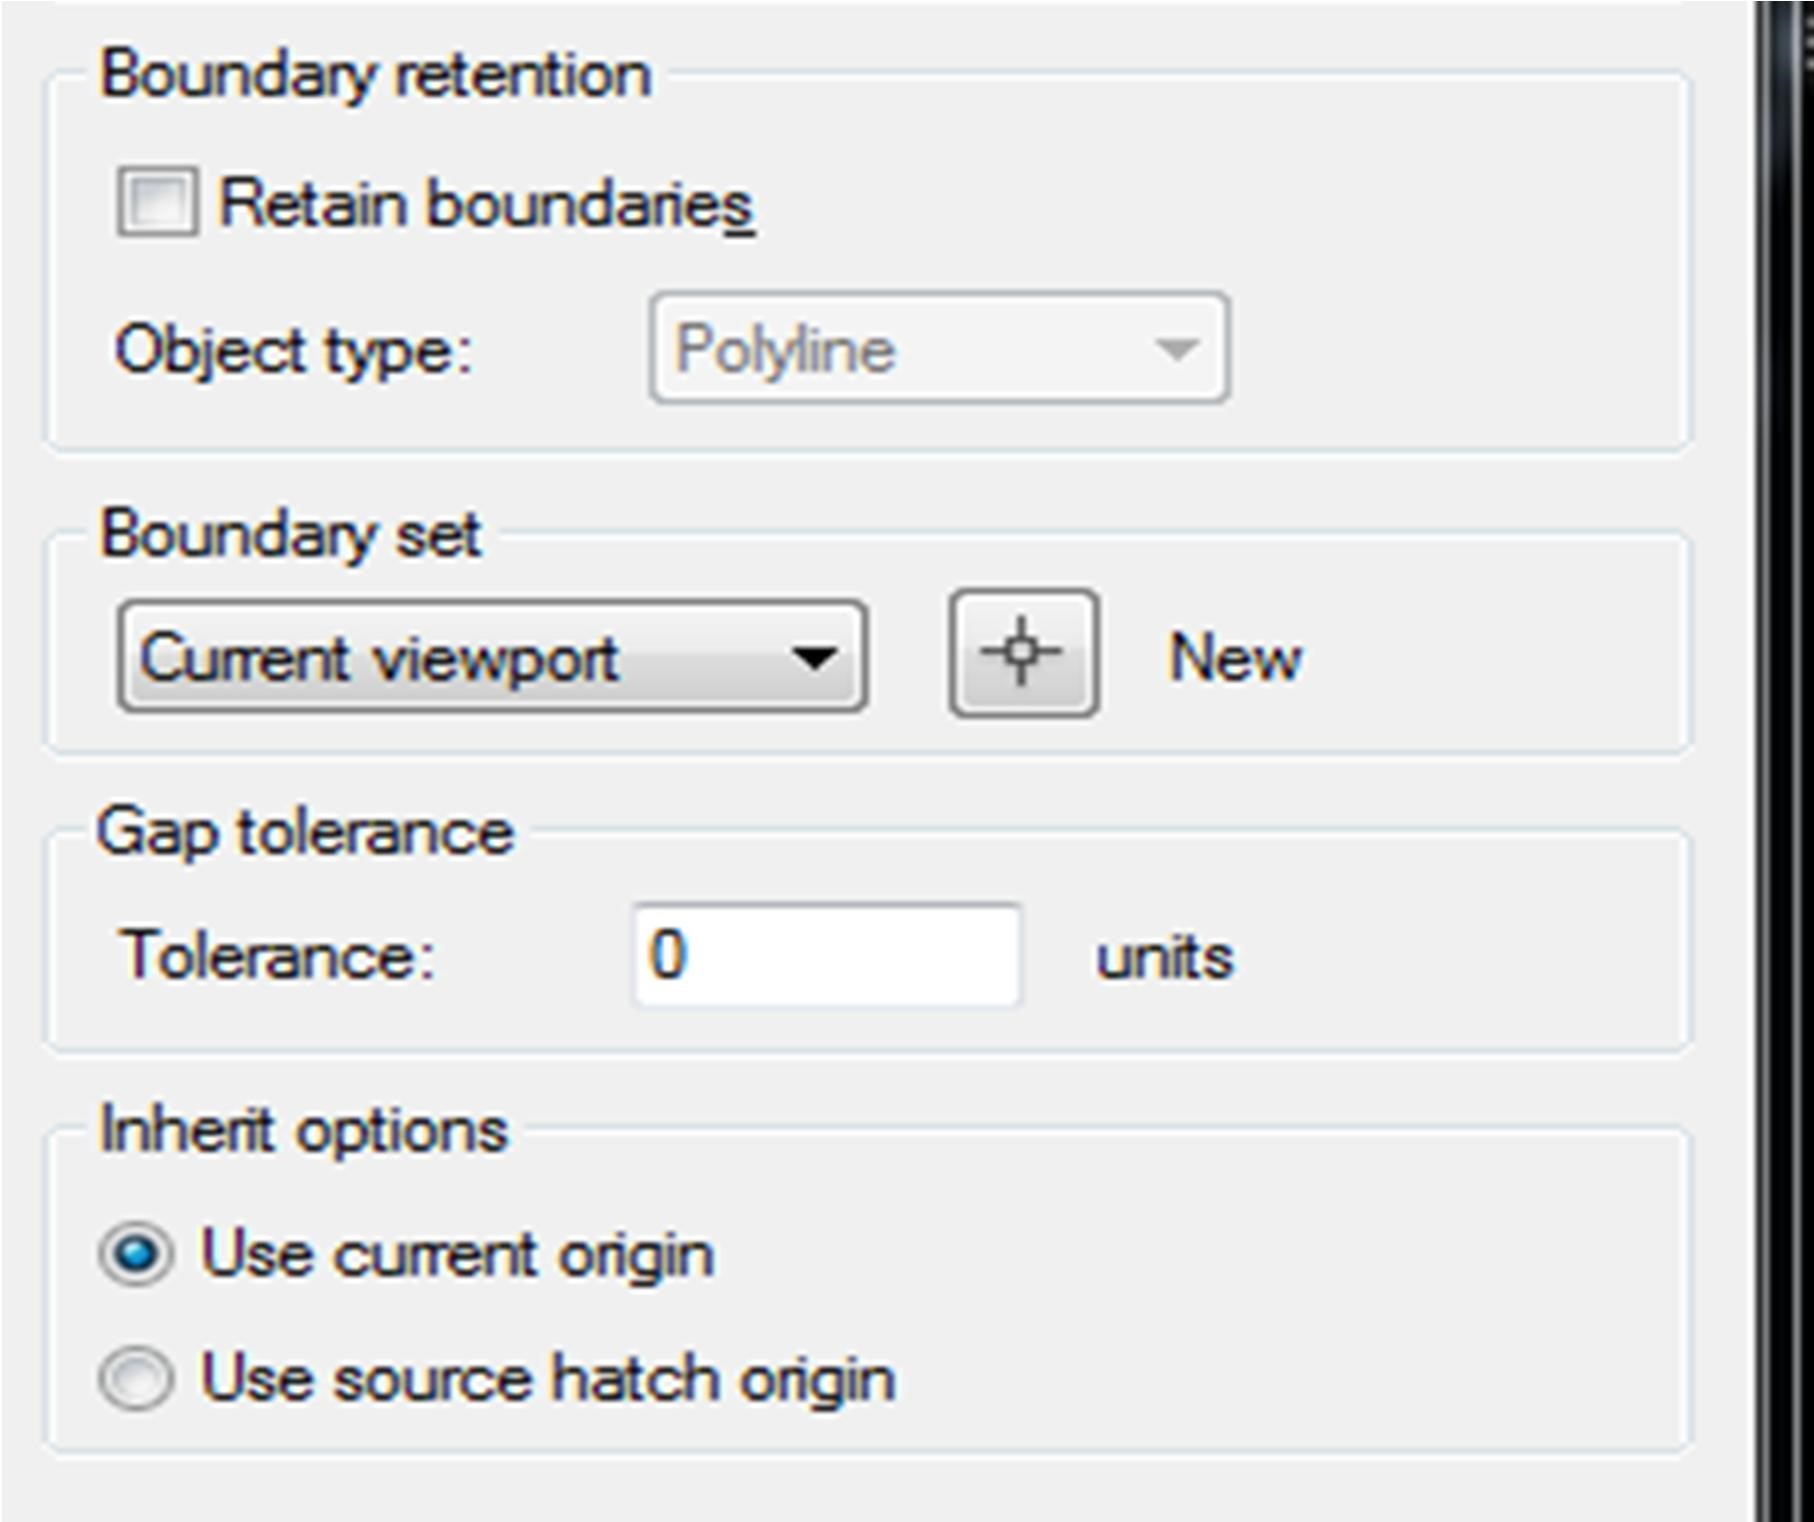The height and width of the screenshot is (1522, 1814).
Task: Click the Object type label
Action: coord(293,351)
